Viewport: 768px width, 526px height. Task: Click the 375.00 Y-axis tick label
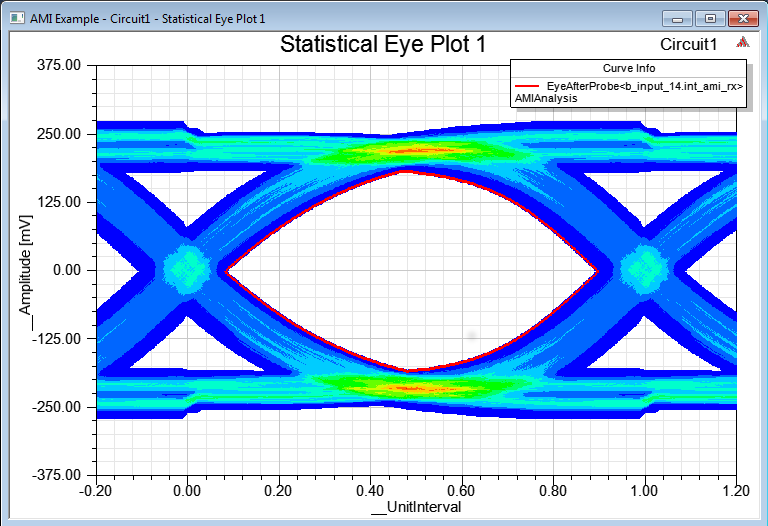click(x=59, y=65)
